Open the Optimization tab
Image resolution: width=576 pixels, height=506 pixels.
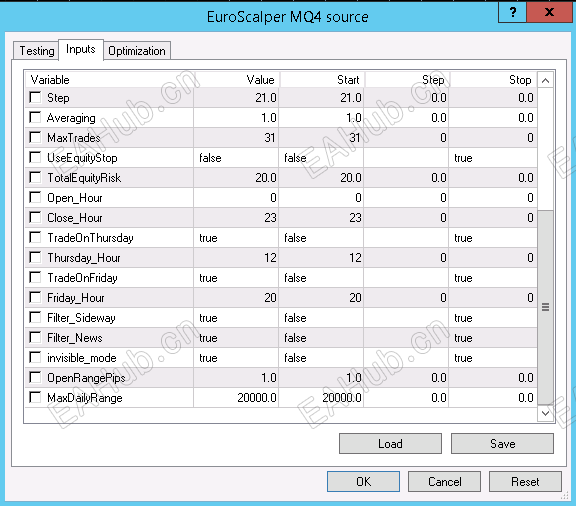tap(137, 51)
